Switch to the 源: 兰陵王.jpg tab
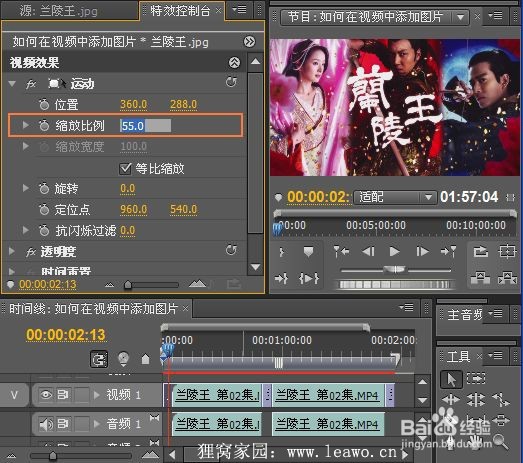Image resolution: width=523 pixels, height=463 pixels. click(x=59, y=11)
